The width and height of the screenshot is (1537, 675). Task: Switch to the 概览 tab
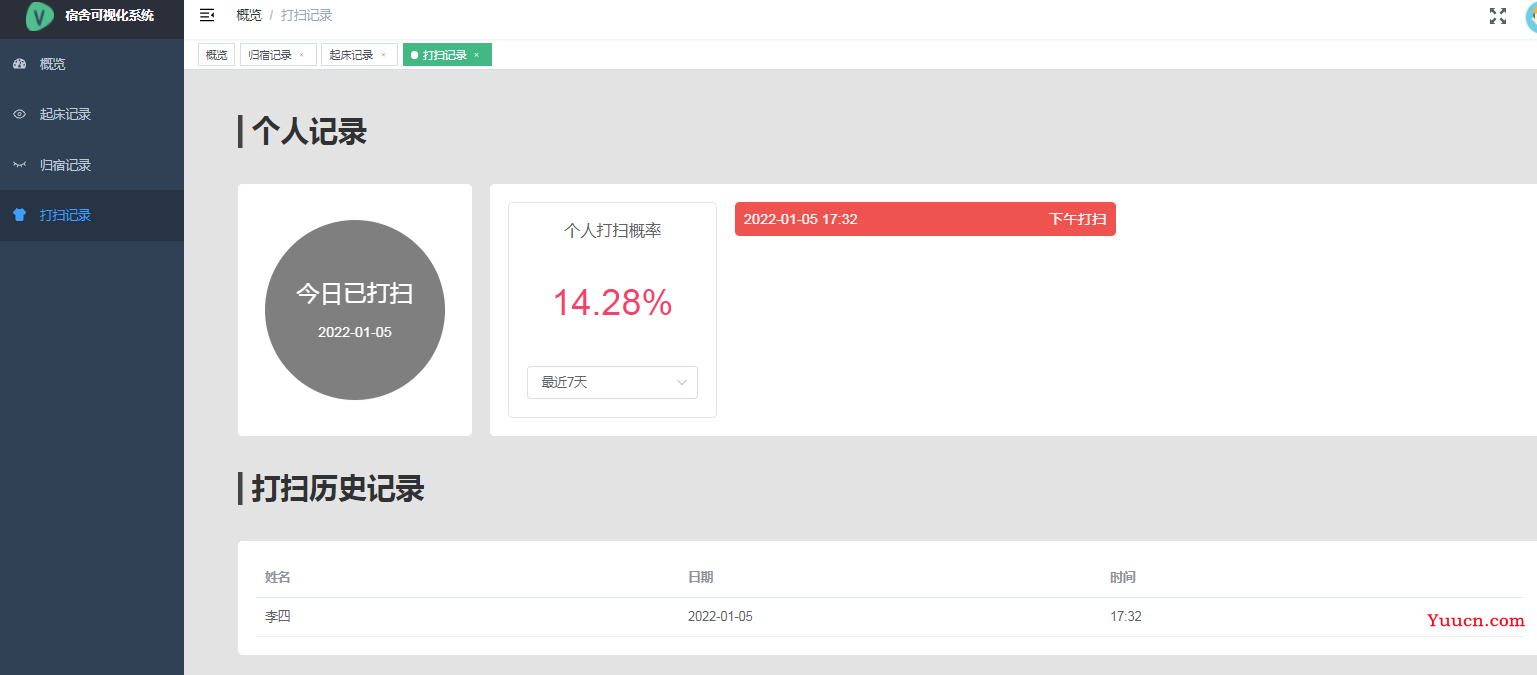click(x=216, y=55)
